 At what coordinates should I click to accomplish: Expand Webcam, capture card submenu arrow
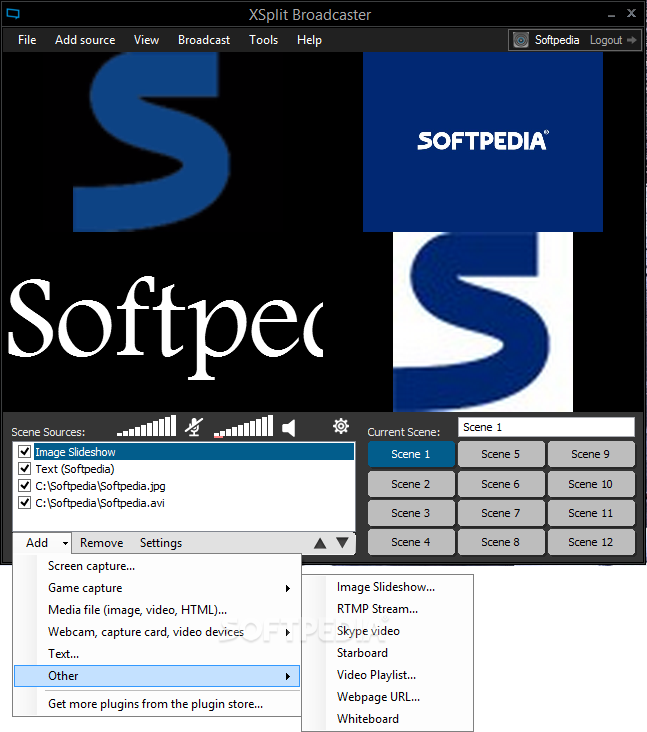click(x=288, y=632)
